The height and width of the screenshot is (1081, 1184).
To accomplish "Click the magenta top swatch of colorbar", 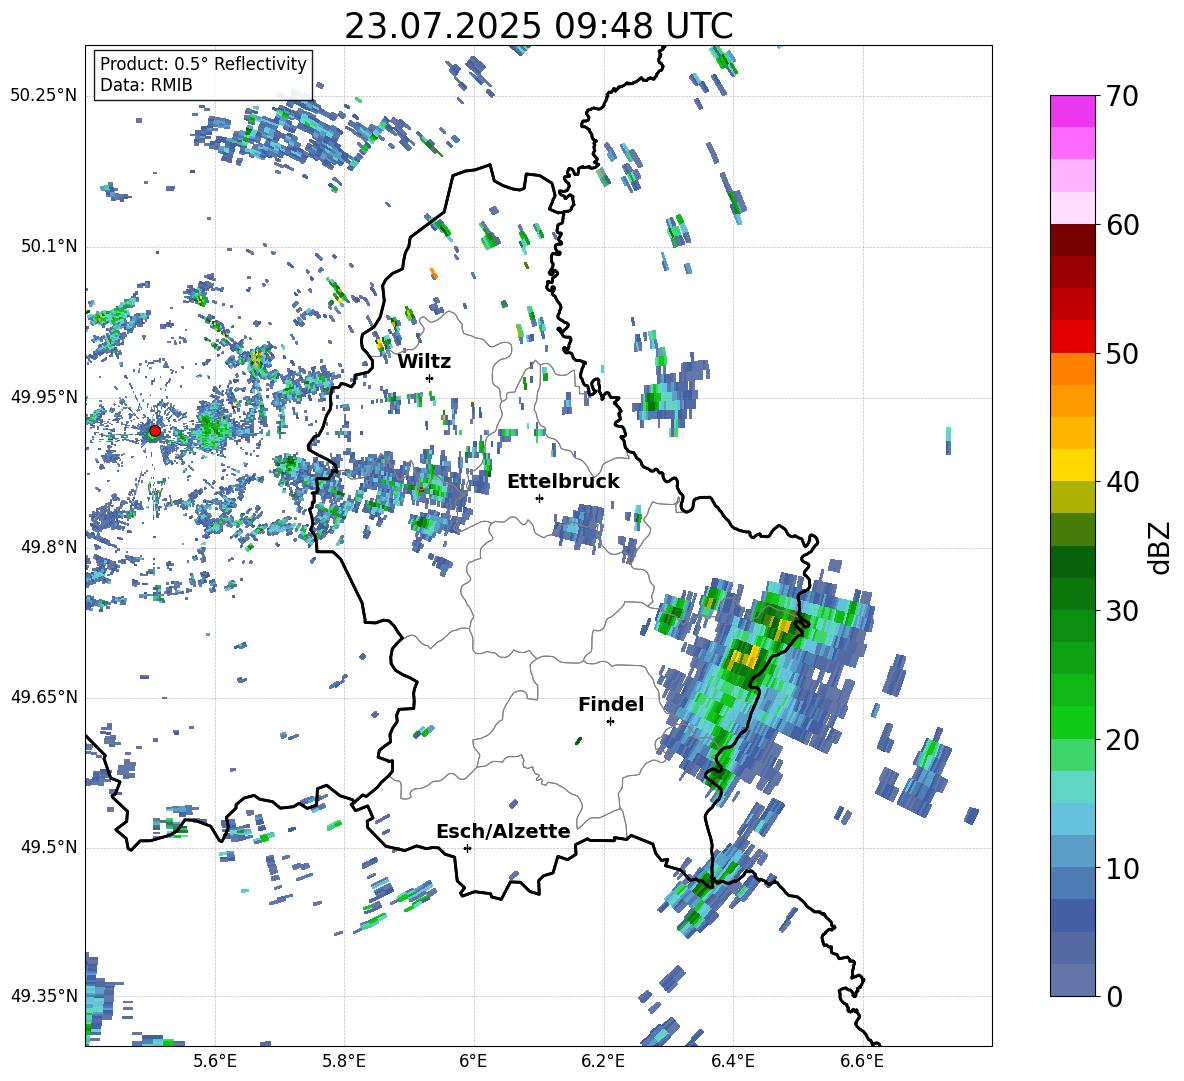I will [x=1072, y=111].
